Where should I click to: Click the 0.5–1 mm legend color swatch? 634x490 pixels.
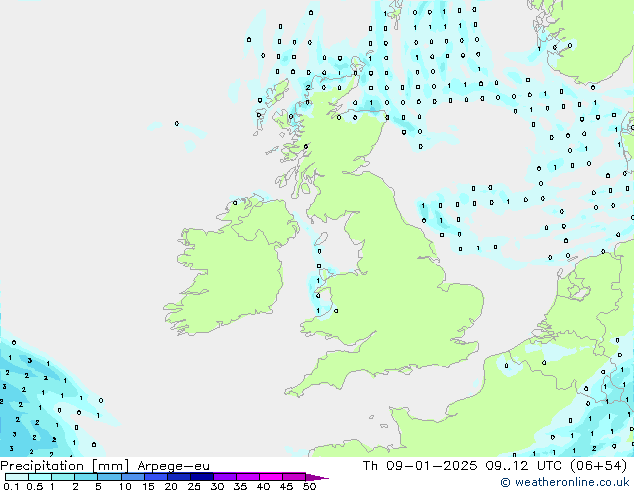[40, 477]
